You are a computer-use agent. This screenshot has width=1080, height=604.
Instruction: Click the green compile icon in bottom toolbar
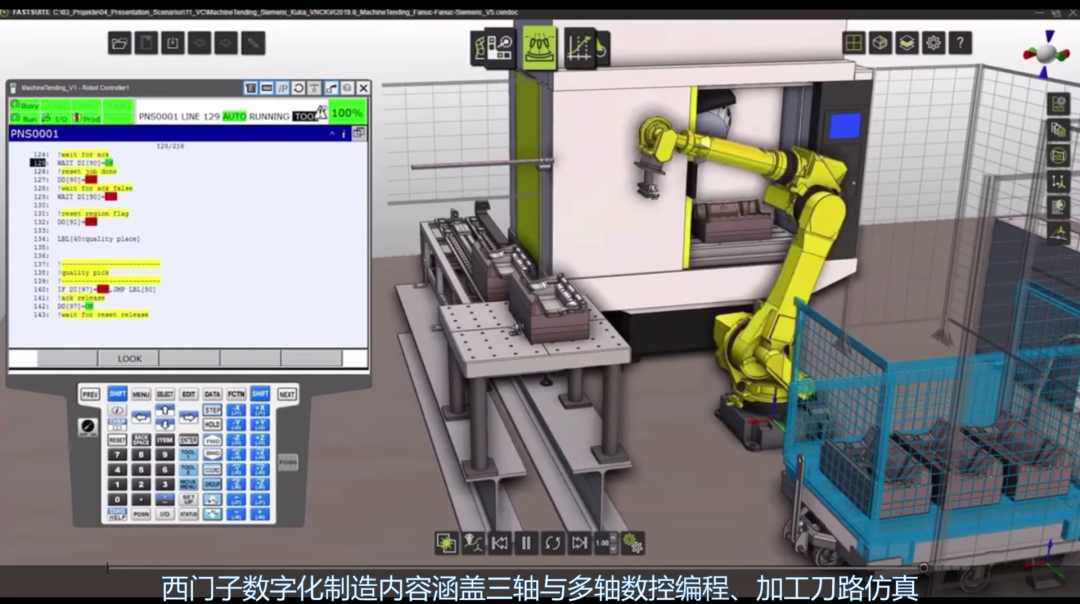[446, 541]
